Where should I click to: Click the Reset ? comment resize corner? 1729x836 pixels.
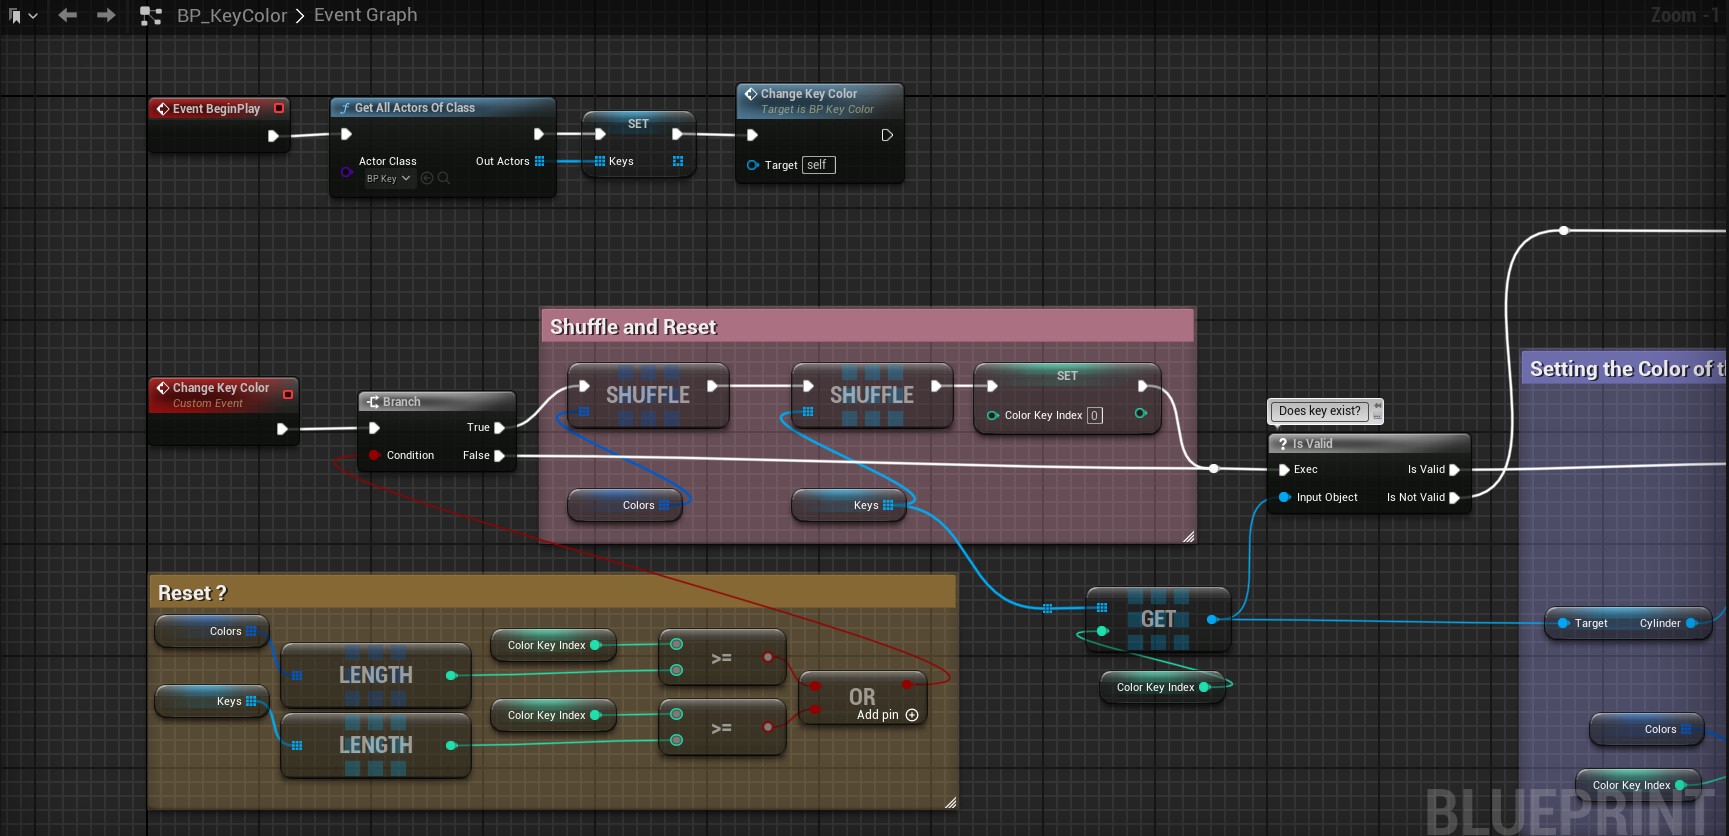click(x=950, y=802)
